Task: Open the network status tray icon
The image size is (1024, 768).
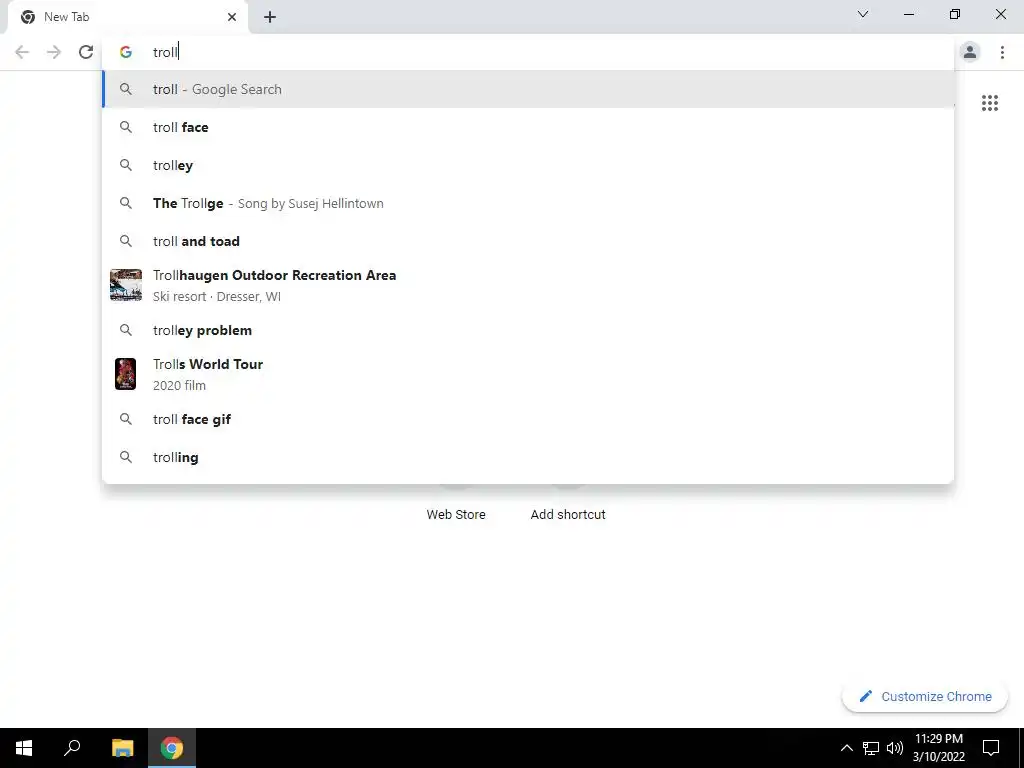Action: tap(871, 748)
